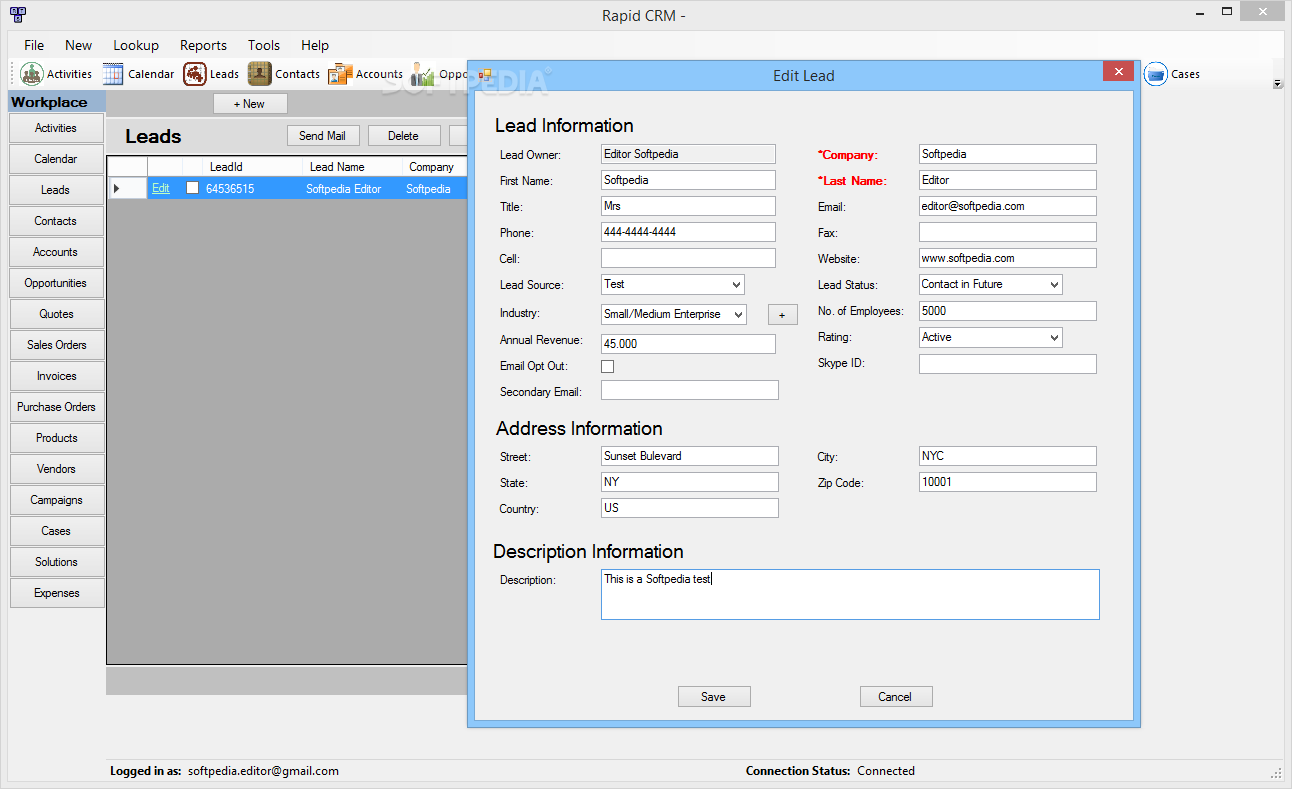Click the Annual Revenue field

(688, 344)
